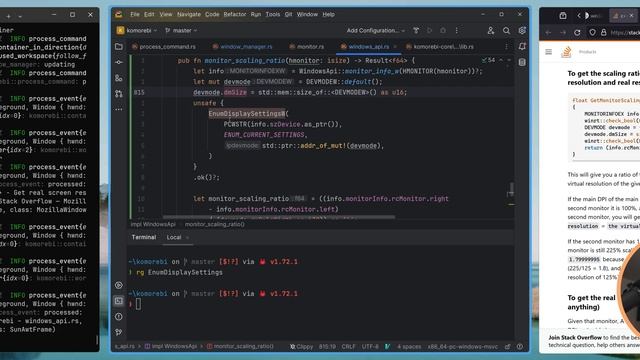Click the ENUM_CURRENT_SETTINGS constant in code
This screenshot has height=360, width=640.
[x=264, y=135]
